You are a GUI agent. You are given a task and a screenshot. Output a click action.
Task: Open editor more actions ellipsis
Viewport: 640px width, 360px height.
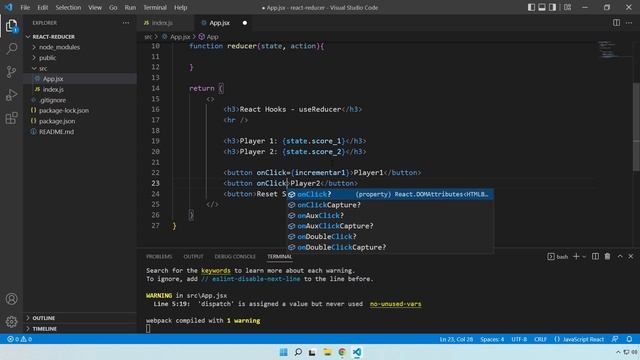[629, 23]
